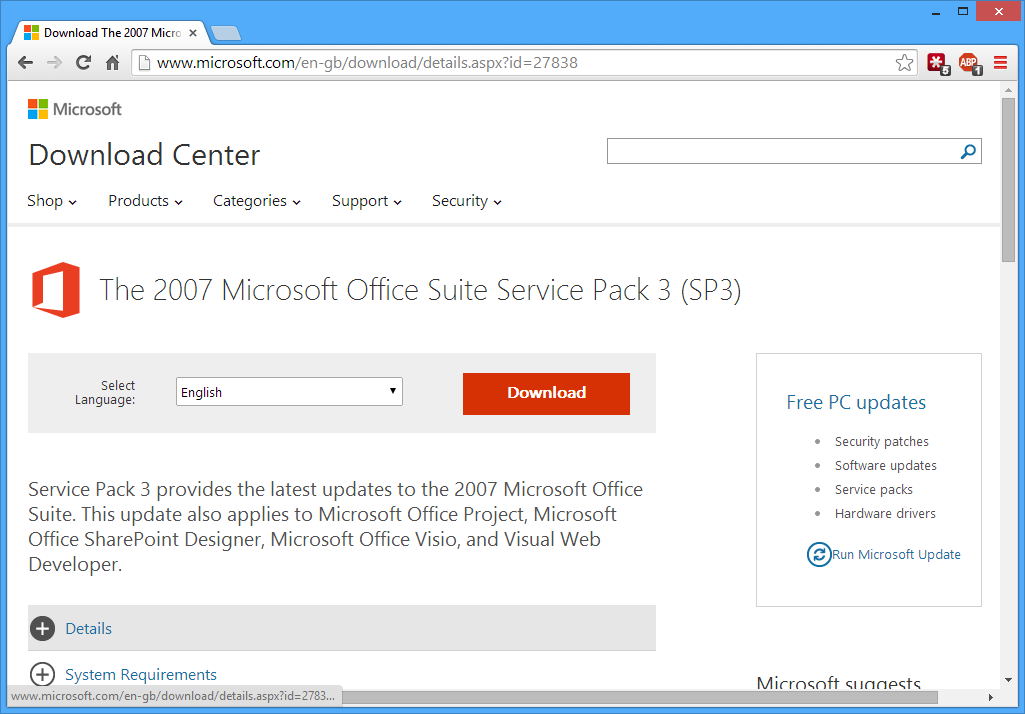Open the System Requirements link
This screenshot has width=1025, height=714.
[141, 674]
